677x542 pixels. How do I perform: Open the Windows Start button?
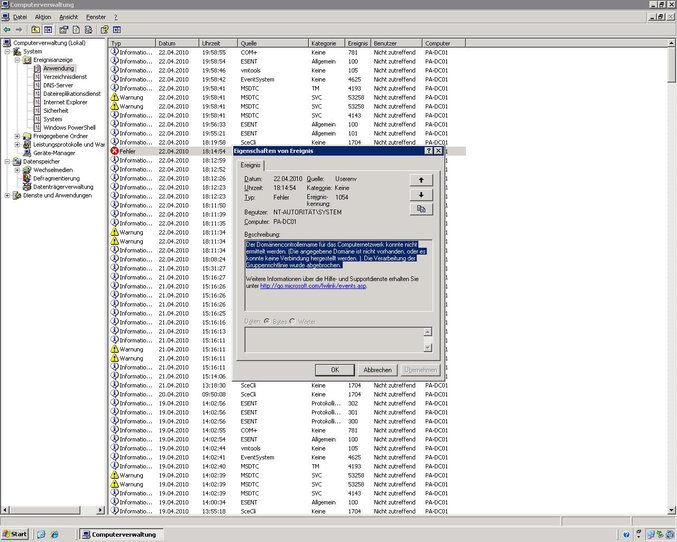pyautogui.click(x=15, y=534)
